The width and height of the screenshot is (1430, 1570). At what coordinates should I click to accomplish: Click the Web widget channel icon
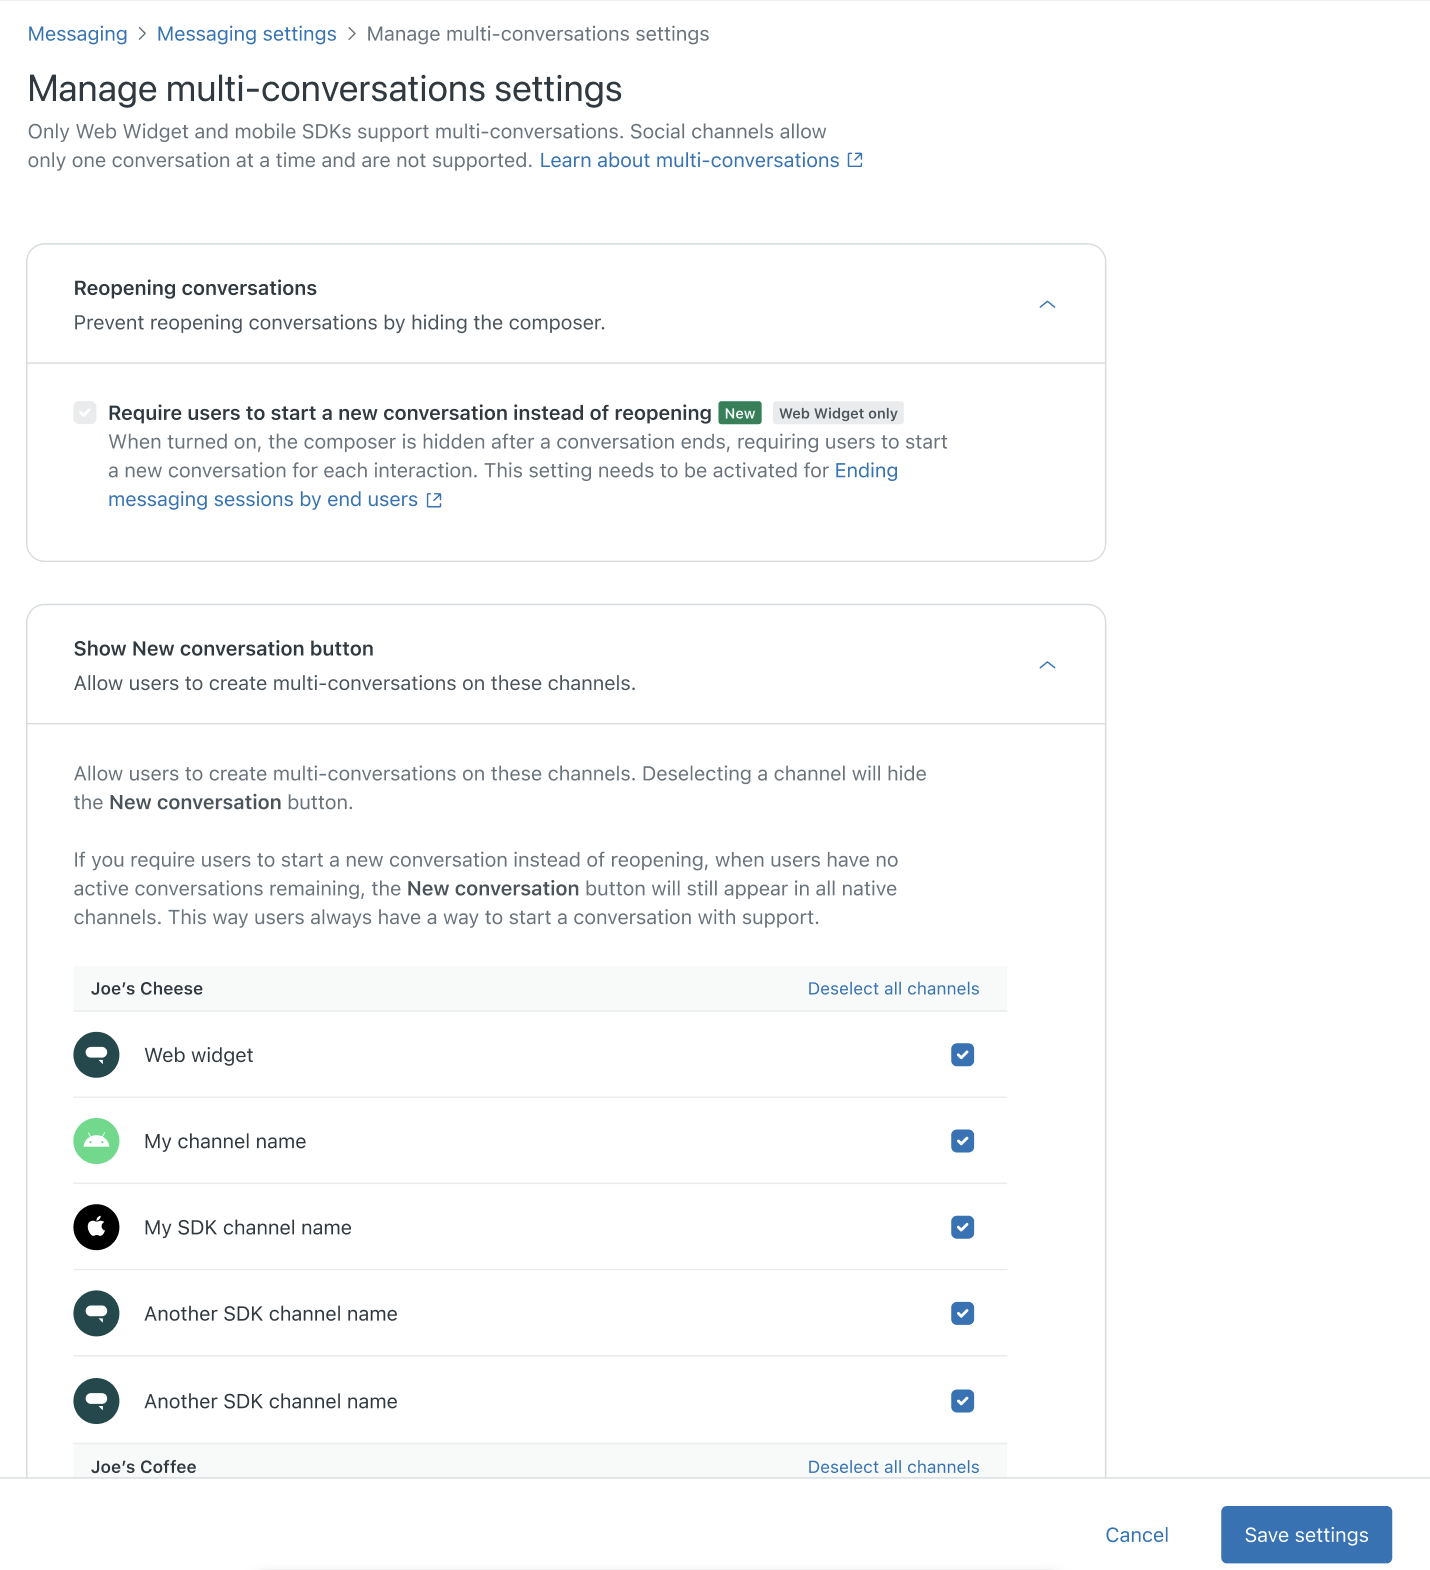point(96,1055)
